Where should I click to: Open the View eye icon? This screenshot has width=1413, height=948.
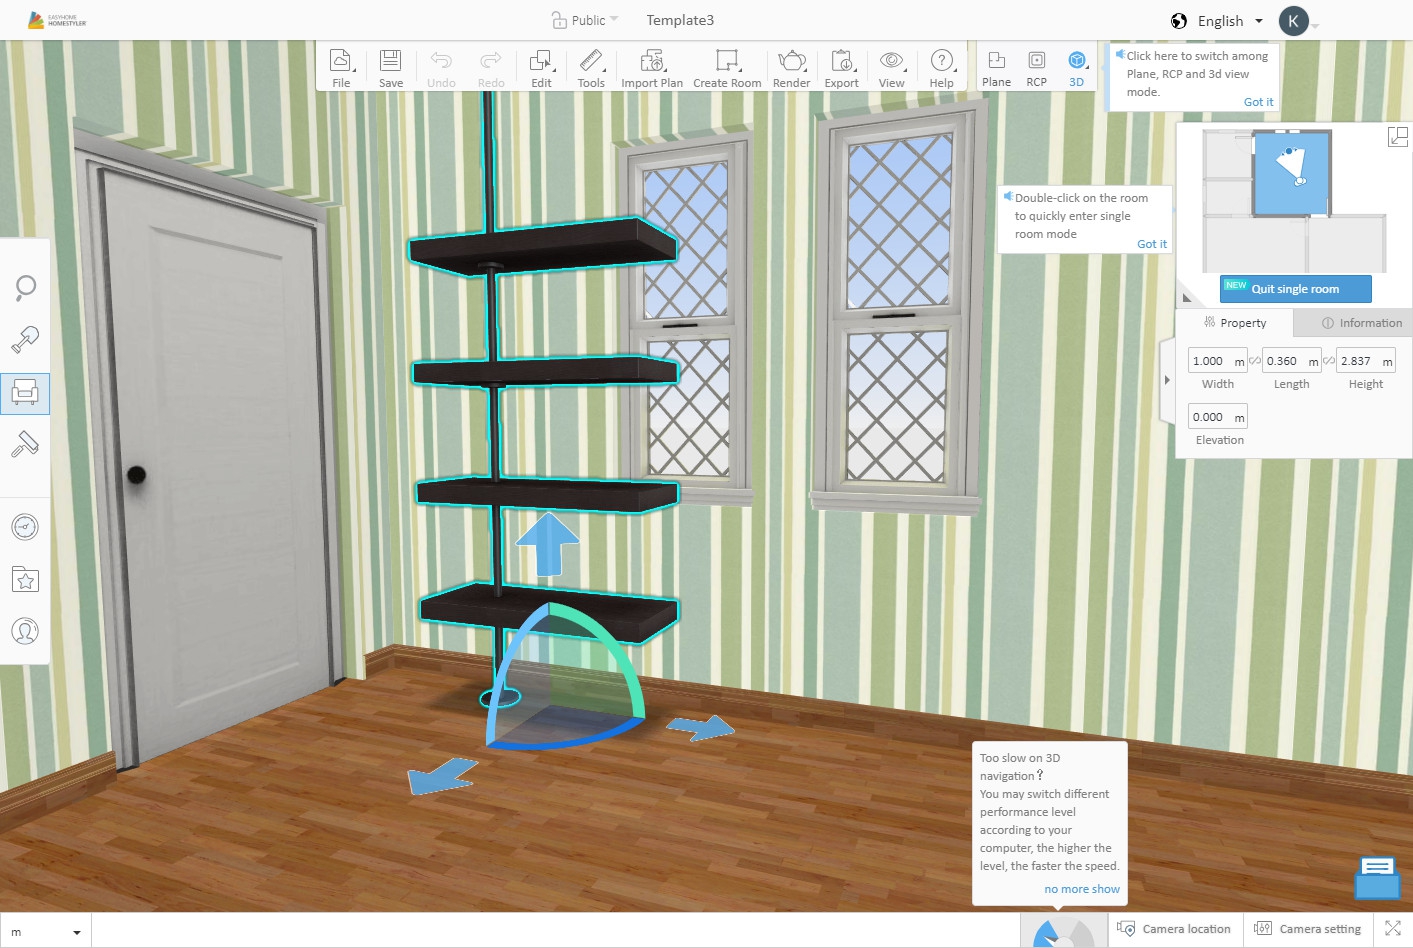tap(892, 60)
